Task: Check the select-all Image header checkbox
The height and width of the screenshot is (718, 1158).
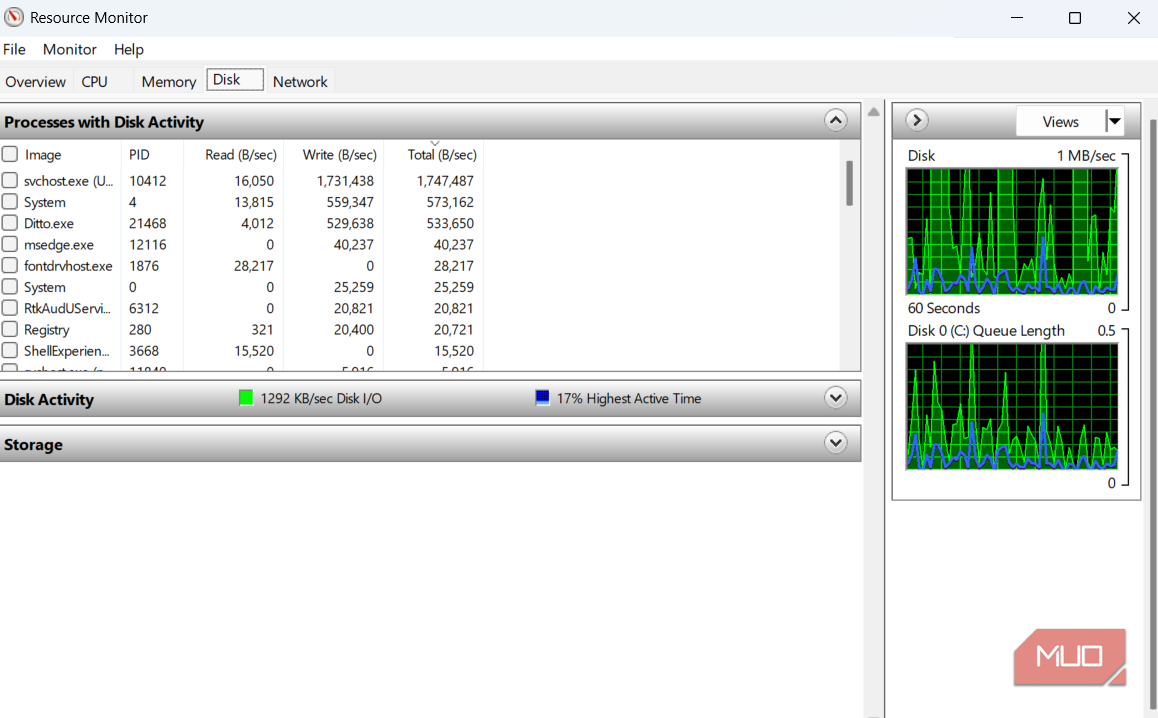Action: pos(10,154)
